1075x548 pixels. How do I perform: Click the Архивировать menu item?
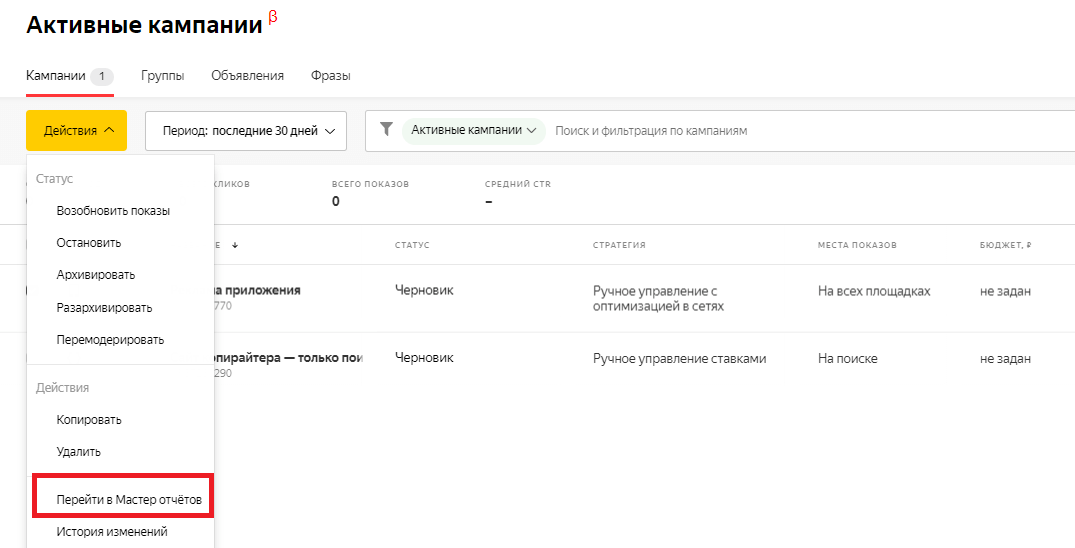[96, 275]
